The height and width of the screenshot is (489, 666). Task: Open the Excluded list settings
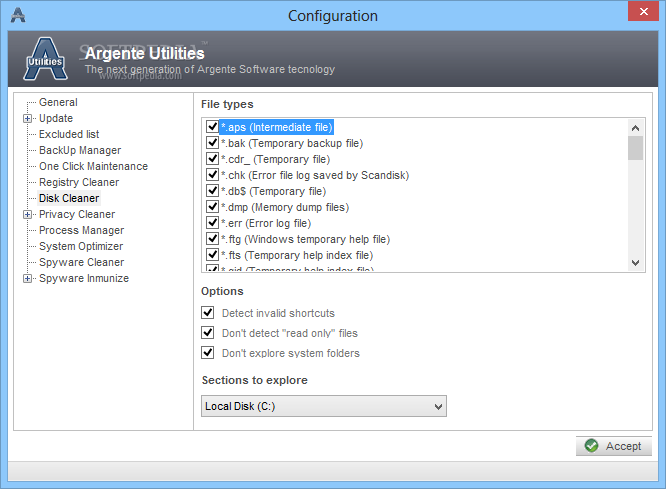(x=69, y=134)
